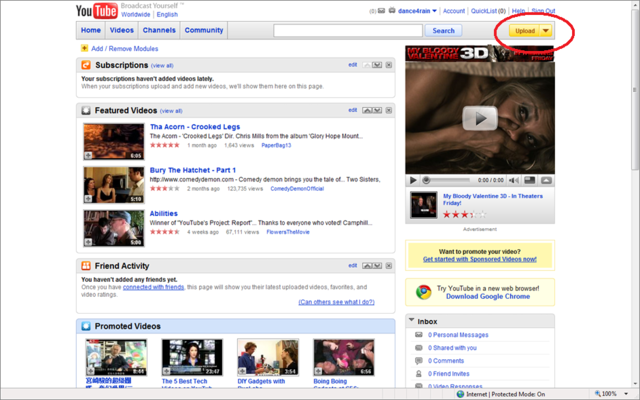Viewport: 640px width, 400px height.
Task: Open Tha Acorn - Crooked Legs title
Action: click(195, 127)
